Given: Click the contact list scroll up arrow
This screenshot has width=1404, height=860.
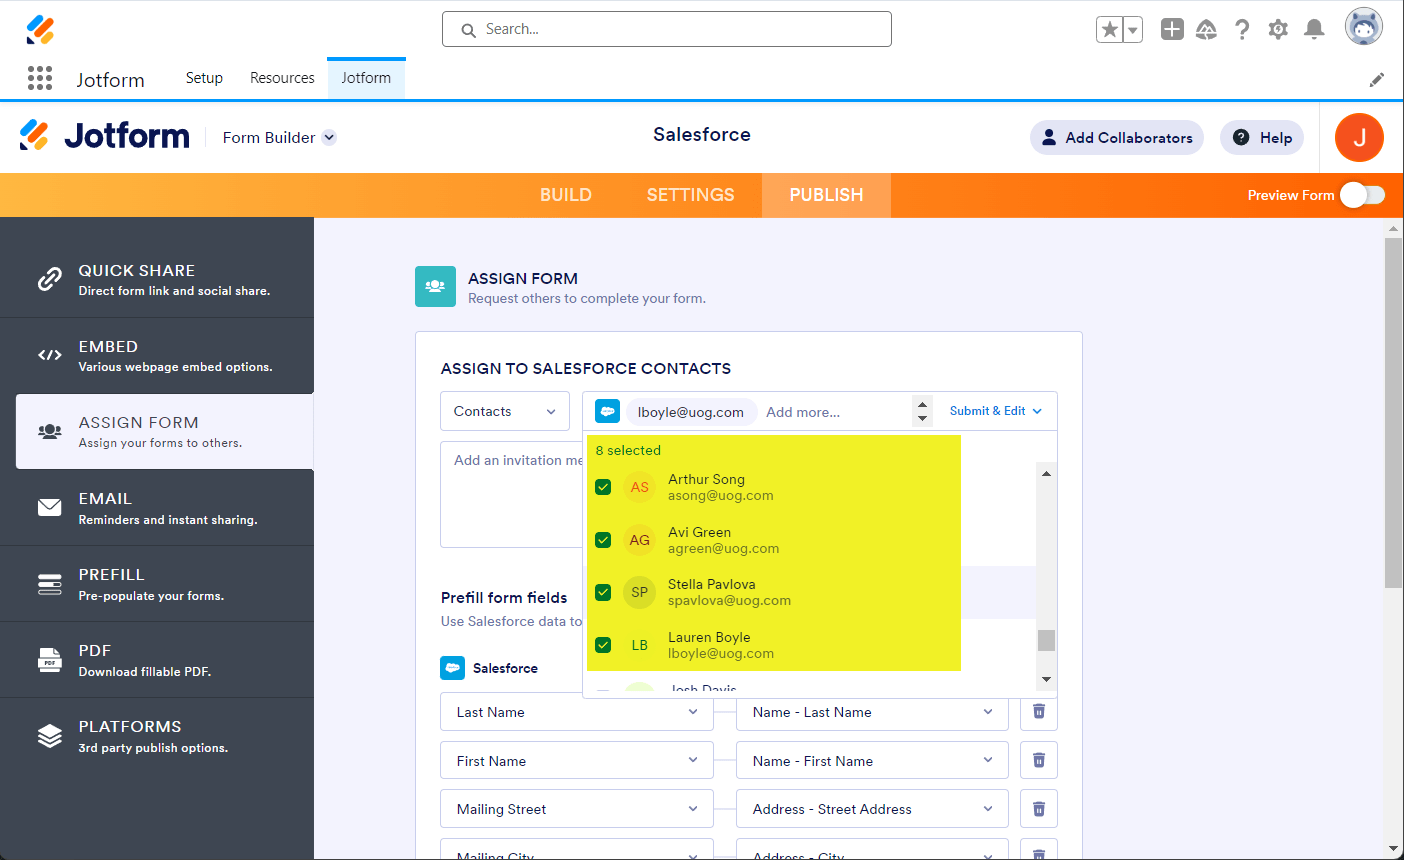Looking at the screenshot, I should pyautogui.click(x=1046, y=473).
